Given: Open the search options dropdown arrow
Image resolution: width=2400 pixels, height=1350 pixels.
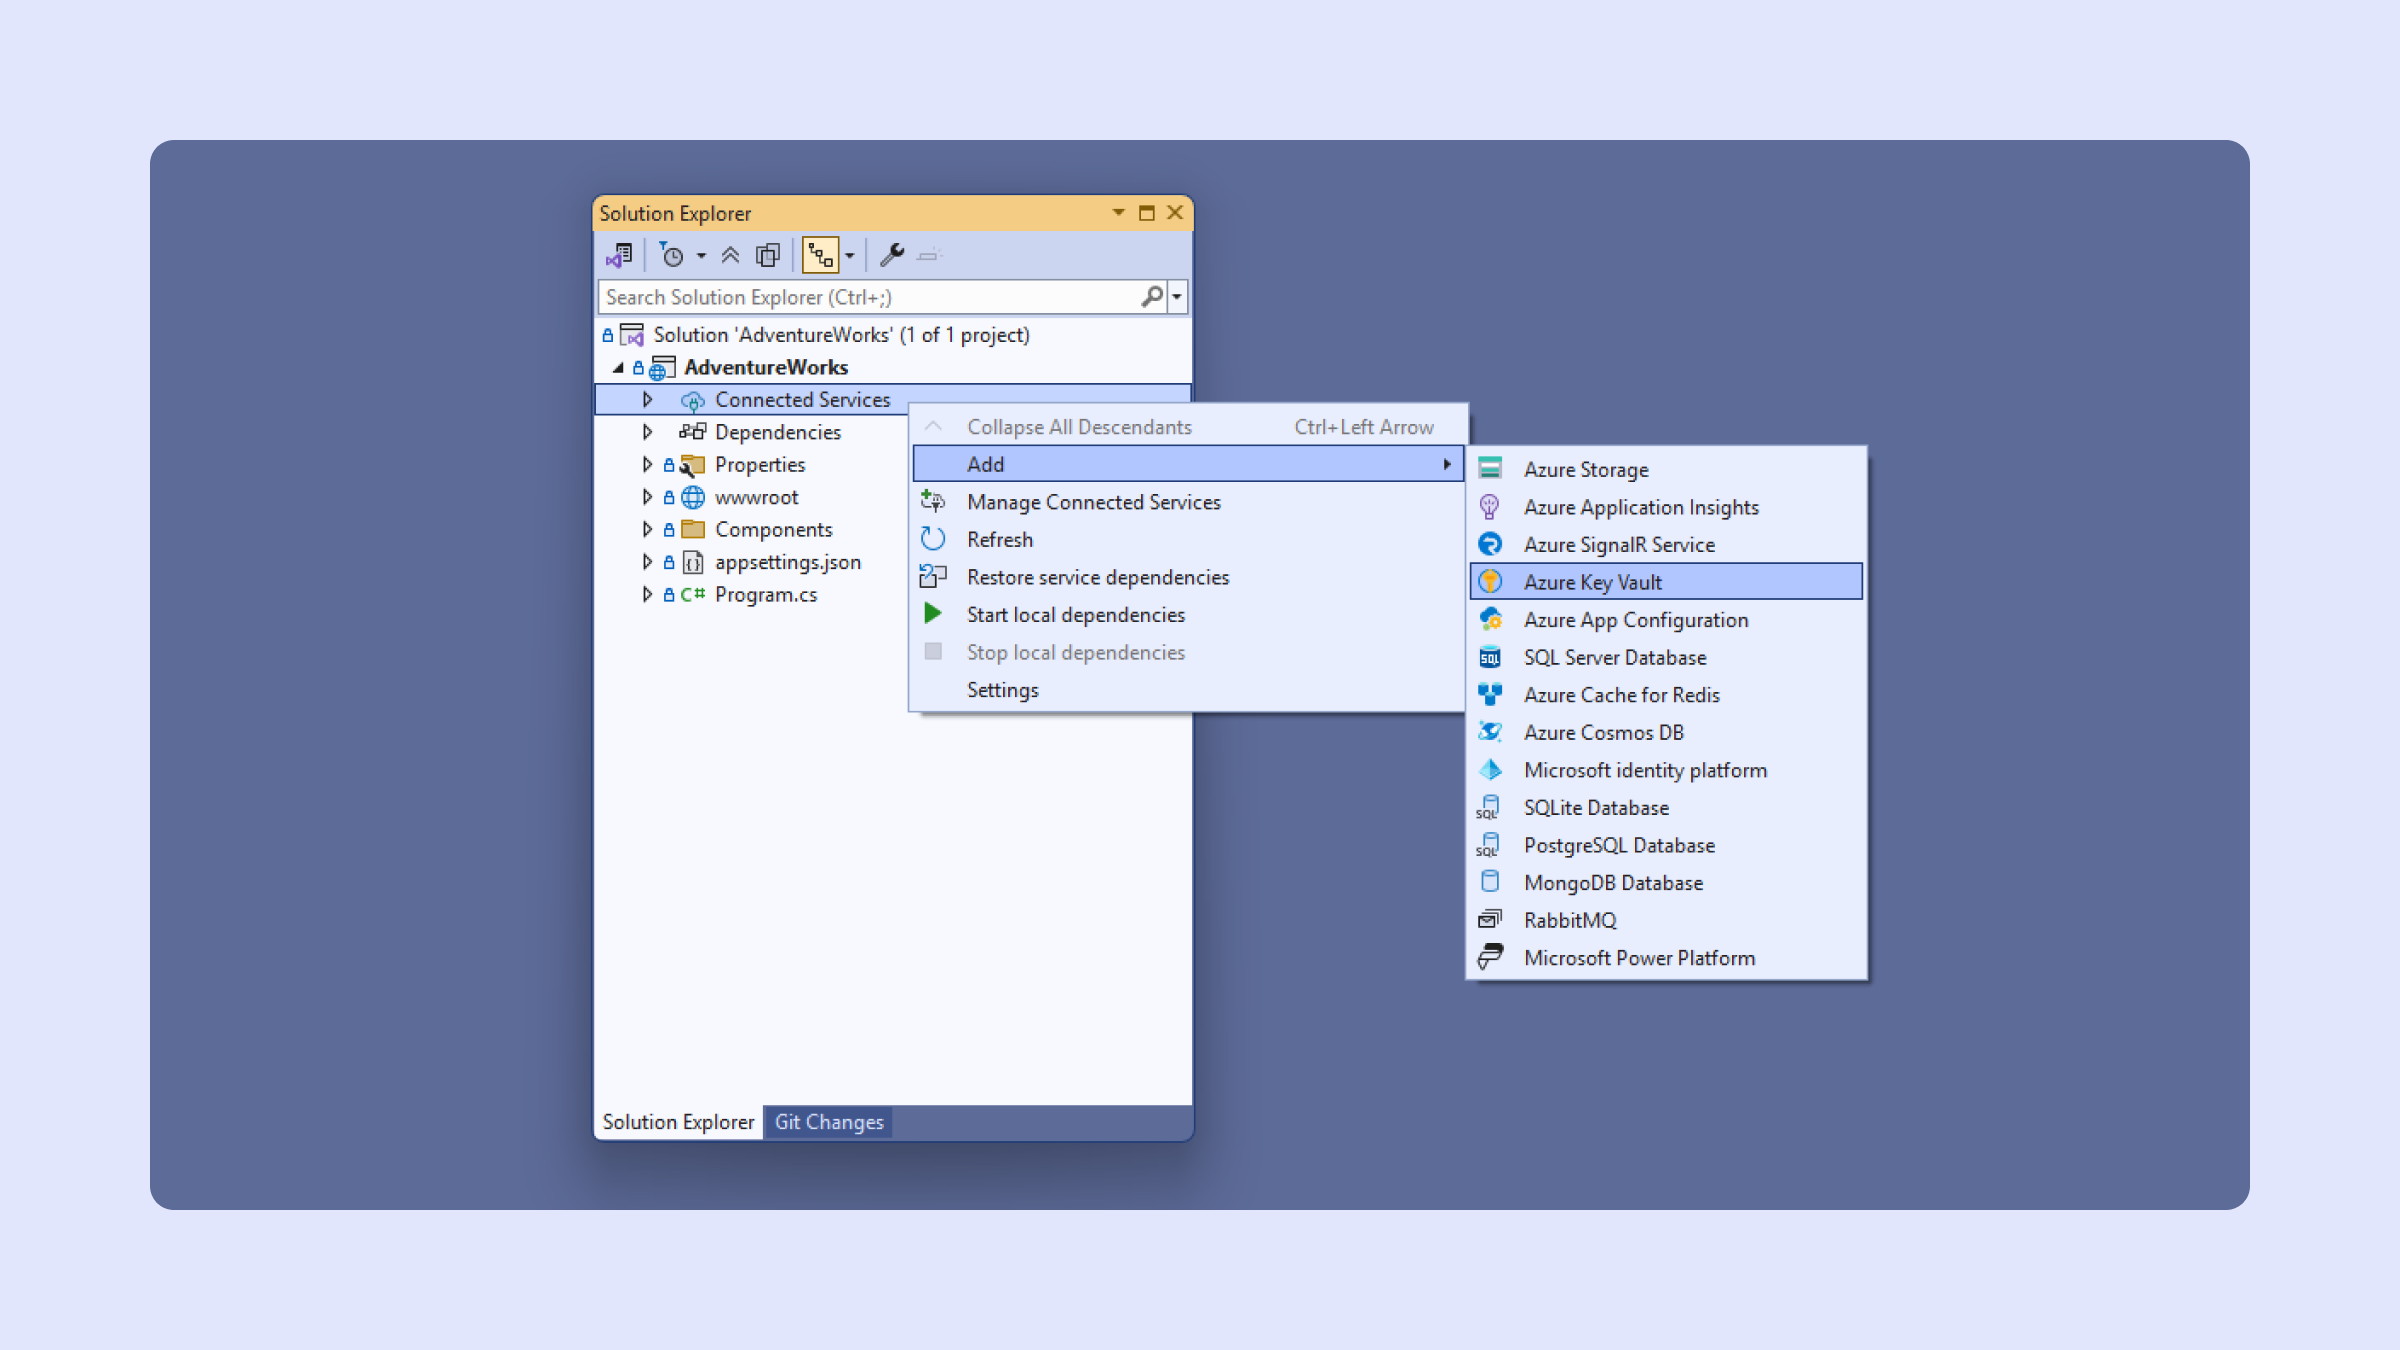Looking at the screenshot, I should [x=1177, y=297].
